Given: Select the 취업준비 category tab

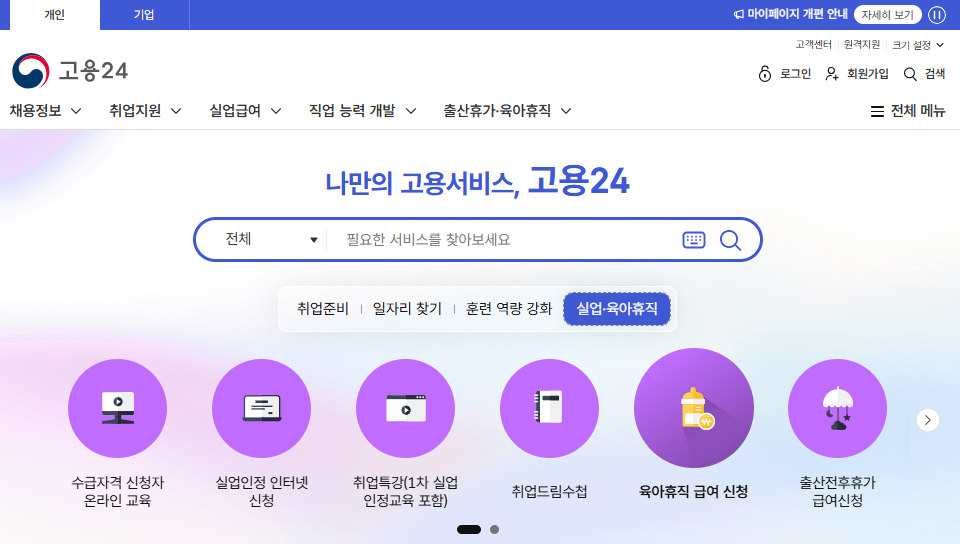Looking at the screenshot, I should tap(323, 308).
